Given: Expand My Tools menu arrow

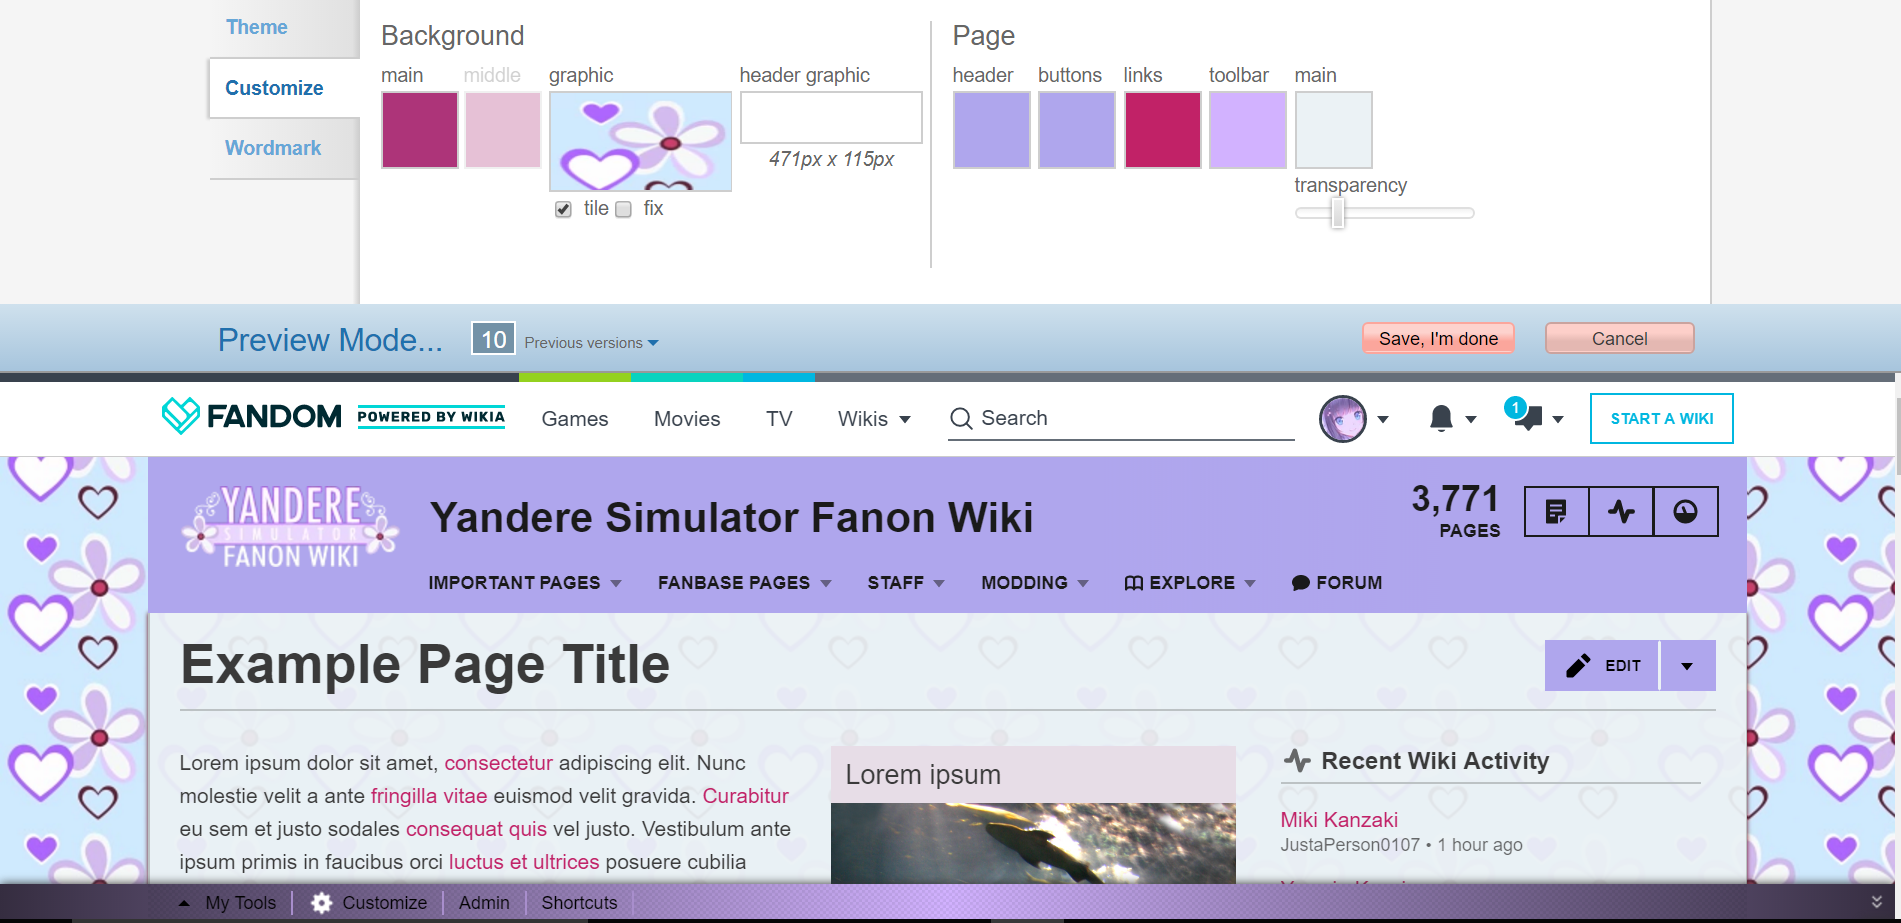Looking at the screenshot, I should [x=183, y=903].
